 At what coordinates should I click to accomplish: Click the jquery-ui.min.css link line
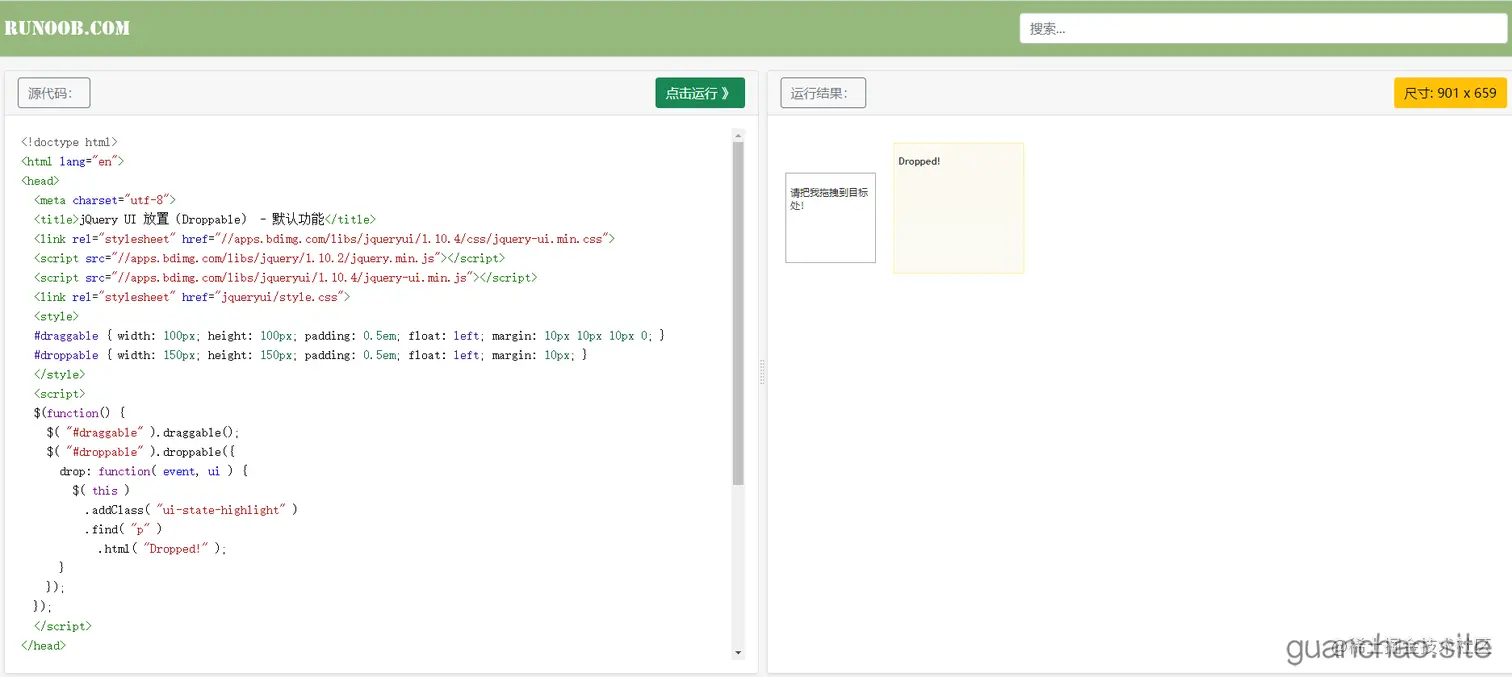[324, 239]
